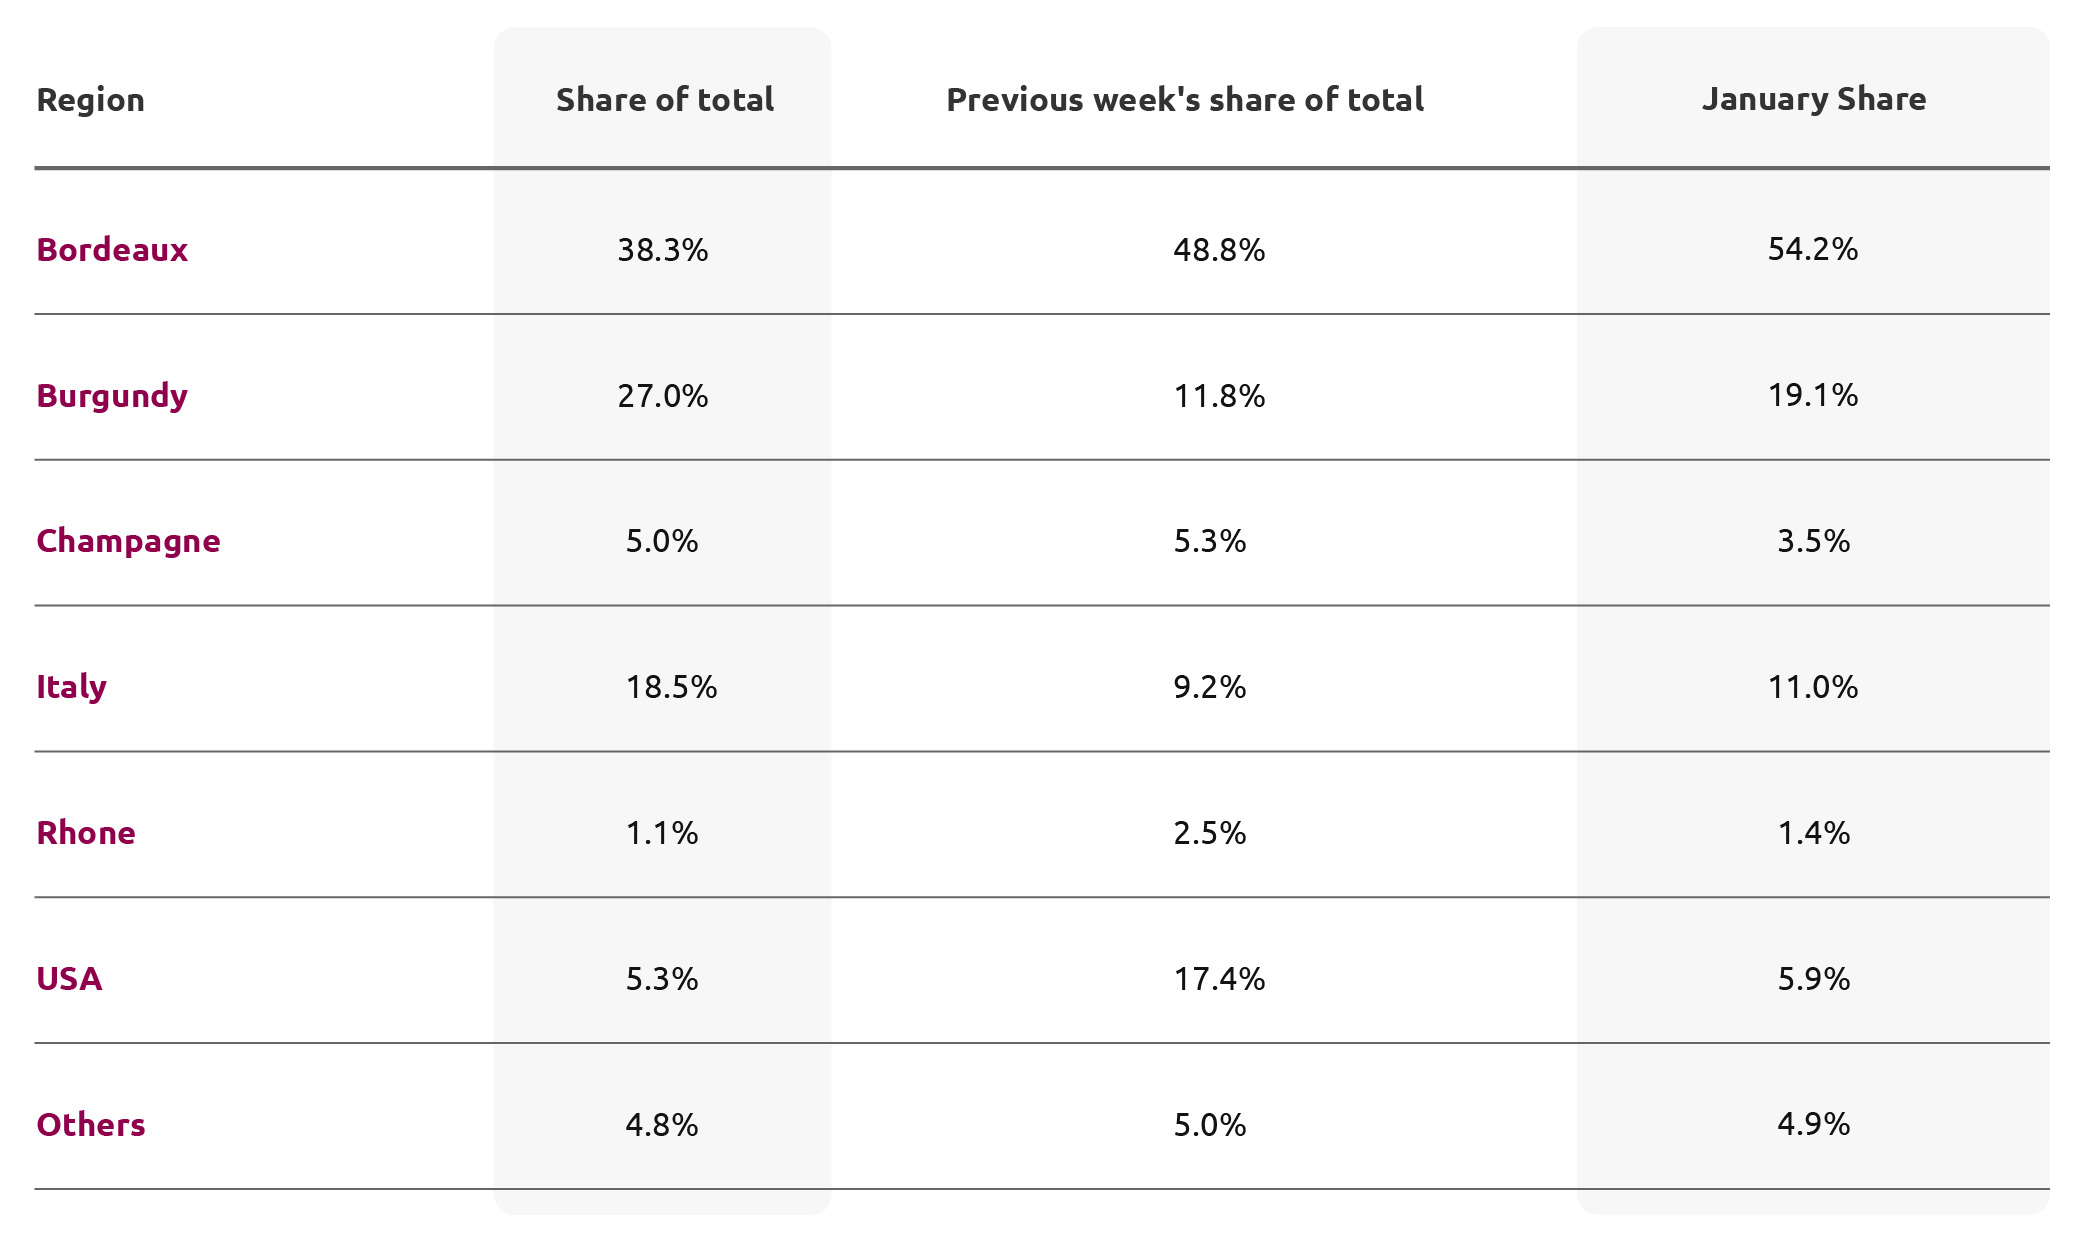Open the Burgundy region link
2084x1242 pixels.
click(x=112, y=396)
